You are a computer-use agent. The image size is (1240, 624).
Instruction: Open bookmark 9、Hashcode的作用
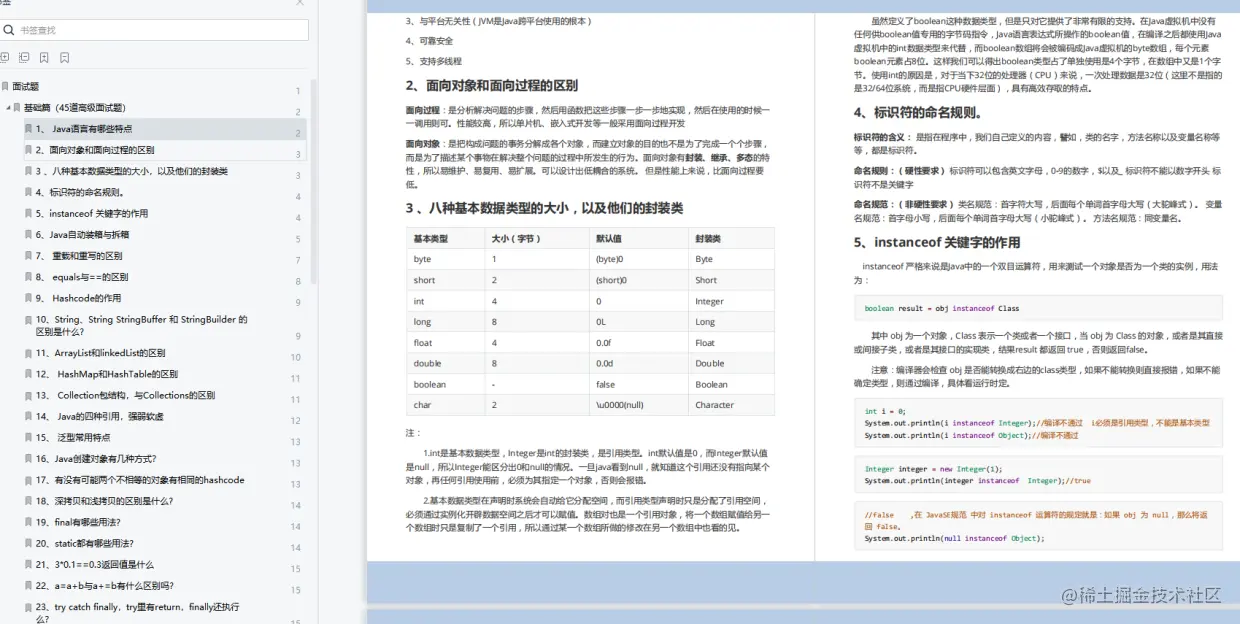78,298
